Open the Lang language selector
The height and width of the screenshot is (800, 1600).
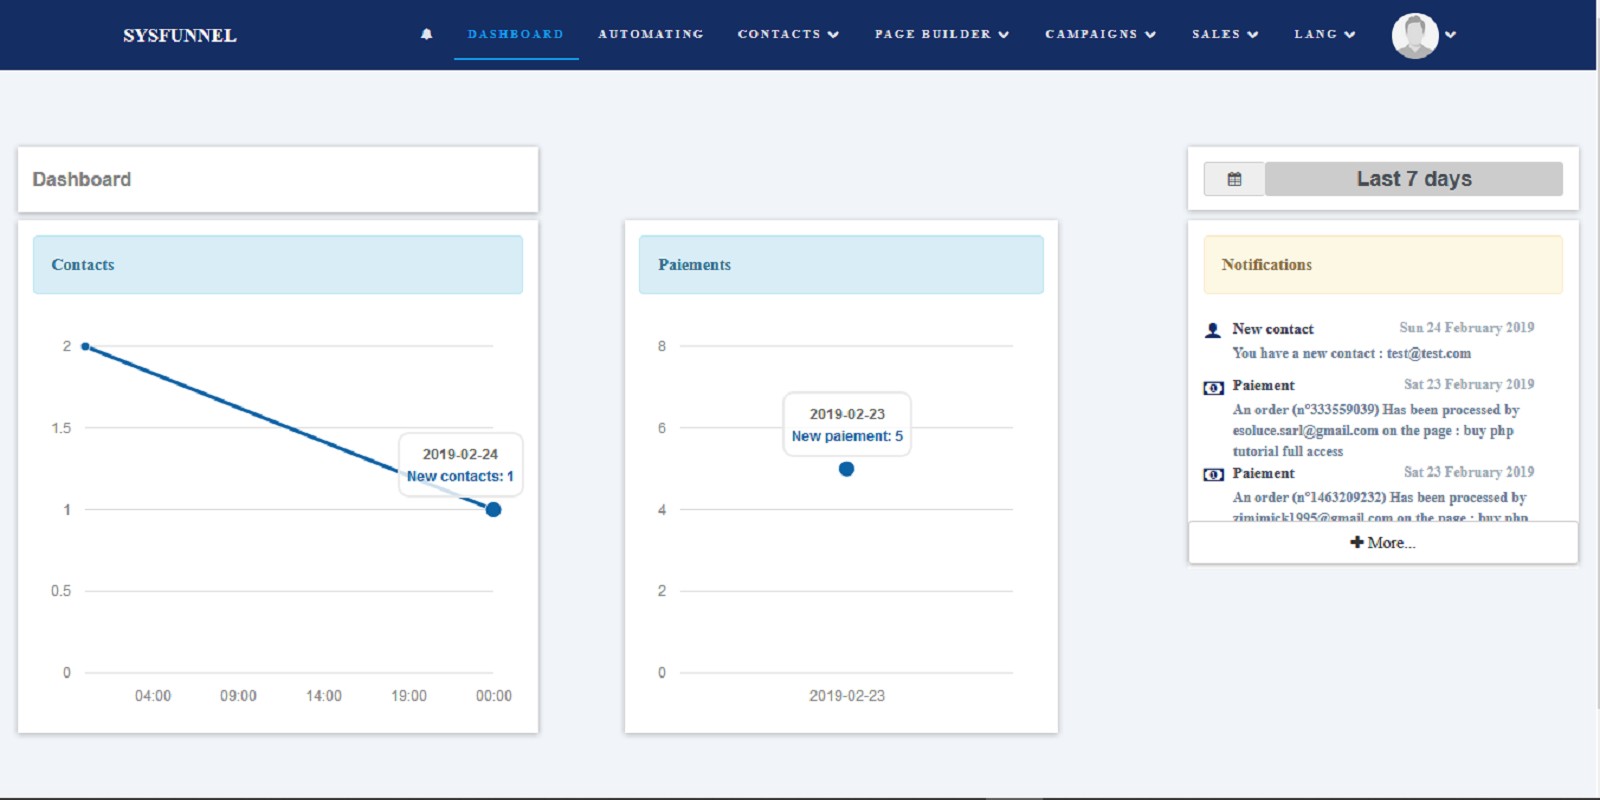pyautogui.click(x=1324, y=34)
